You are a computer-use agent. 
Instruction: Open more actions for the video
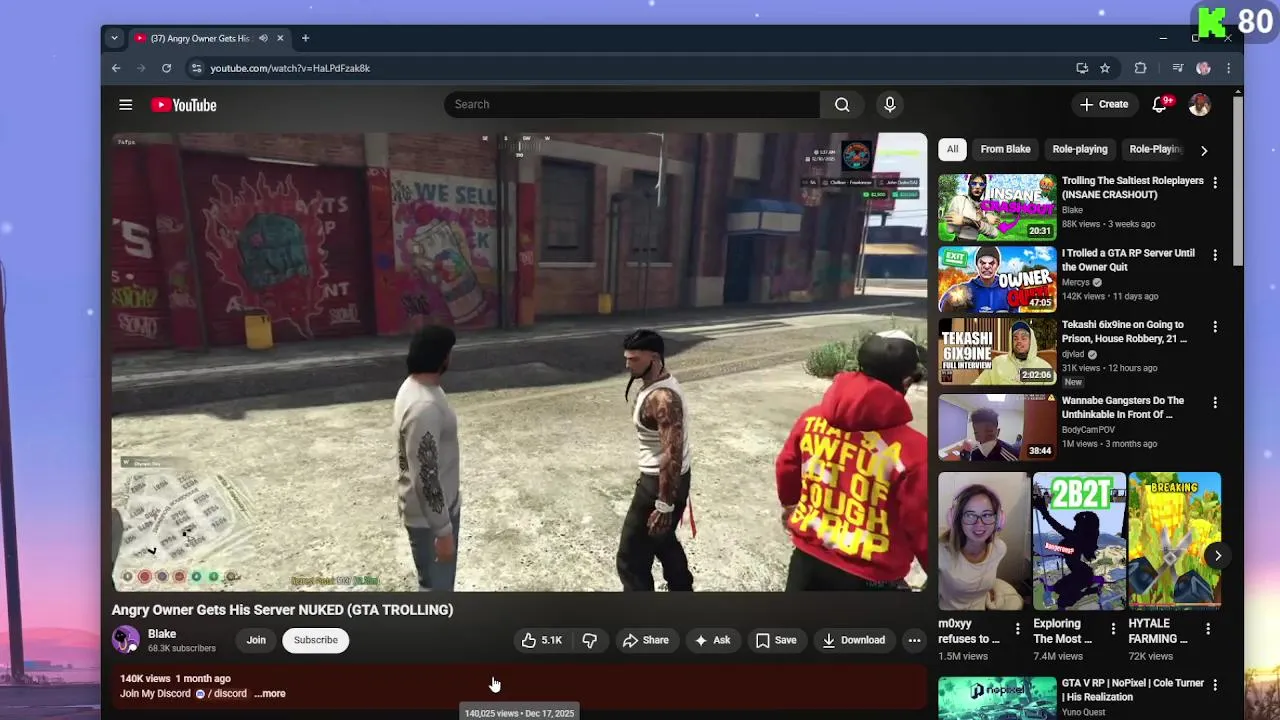coord(914,640)
